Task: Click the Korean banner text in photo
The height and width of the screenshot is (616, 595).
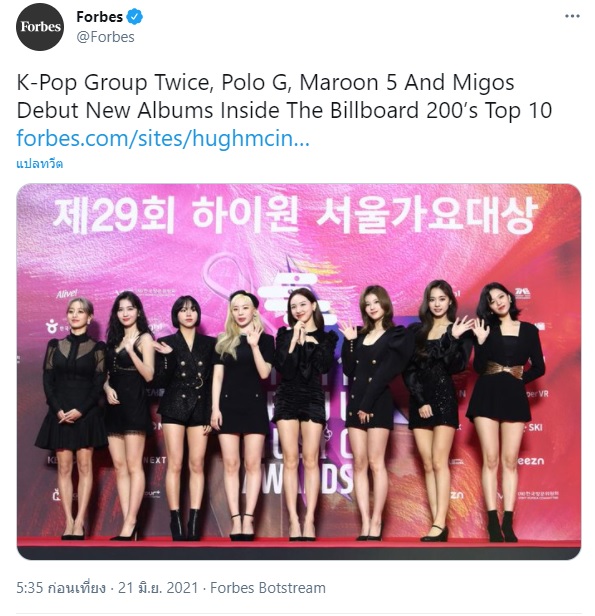Action: coord(295,215)
